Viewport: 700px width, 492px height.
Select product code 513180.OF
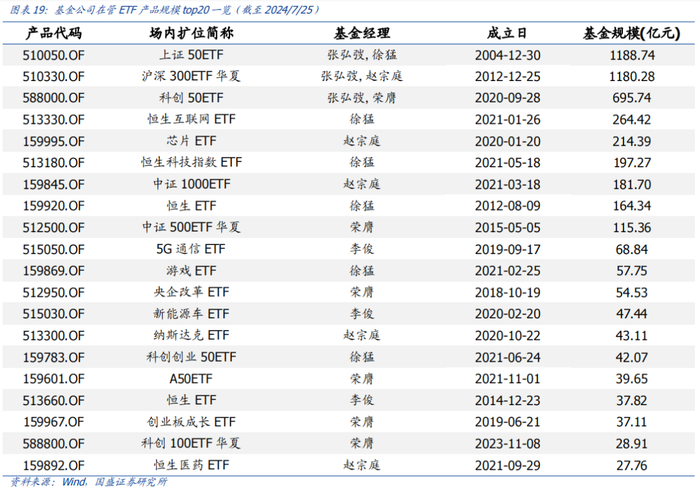click(54, 163)
